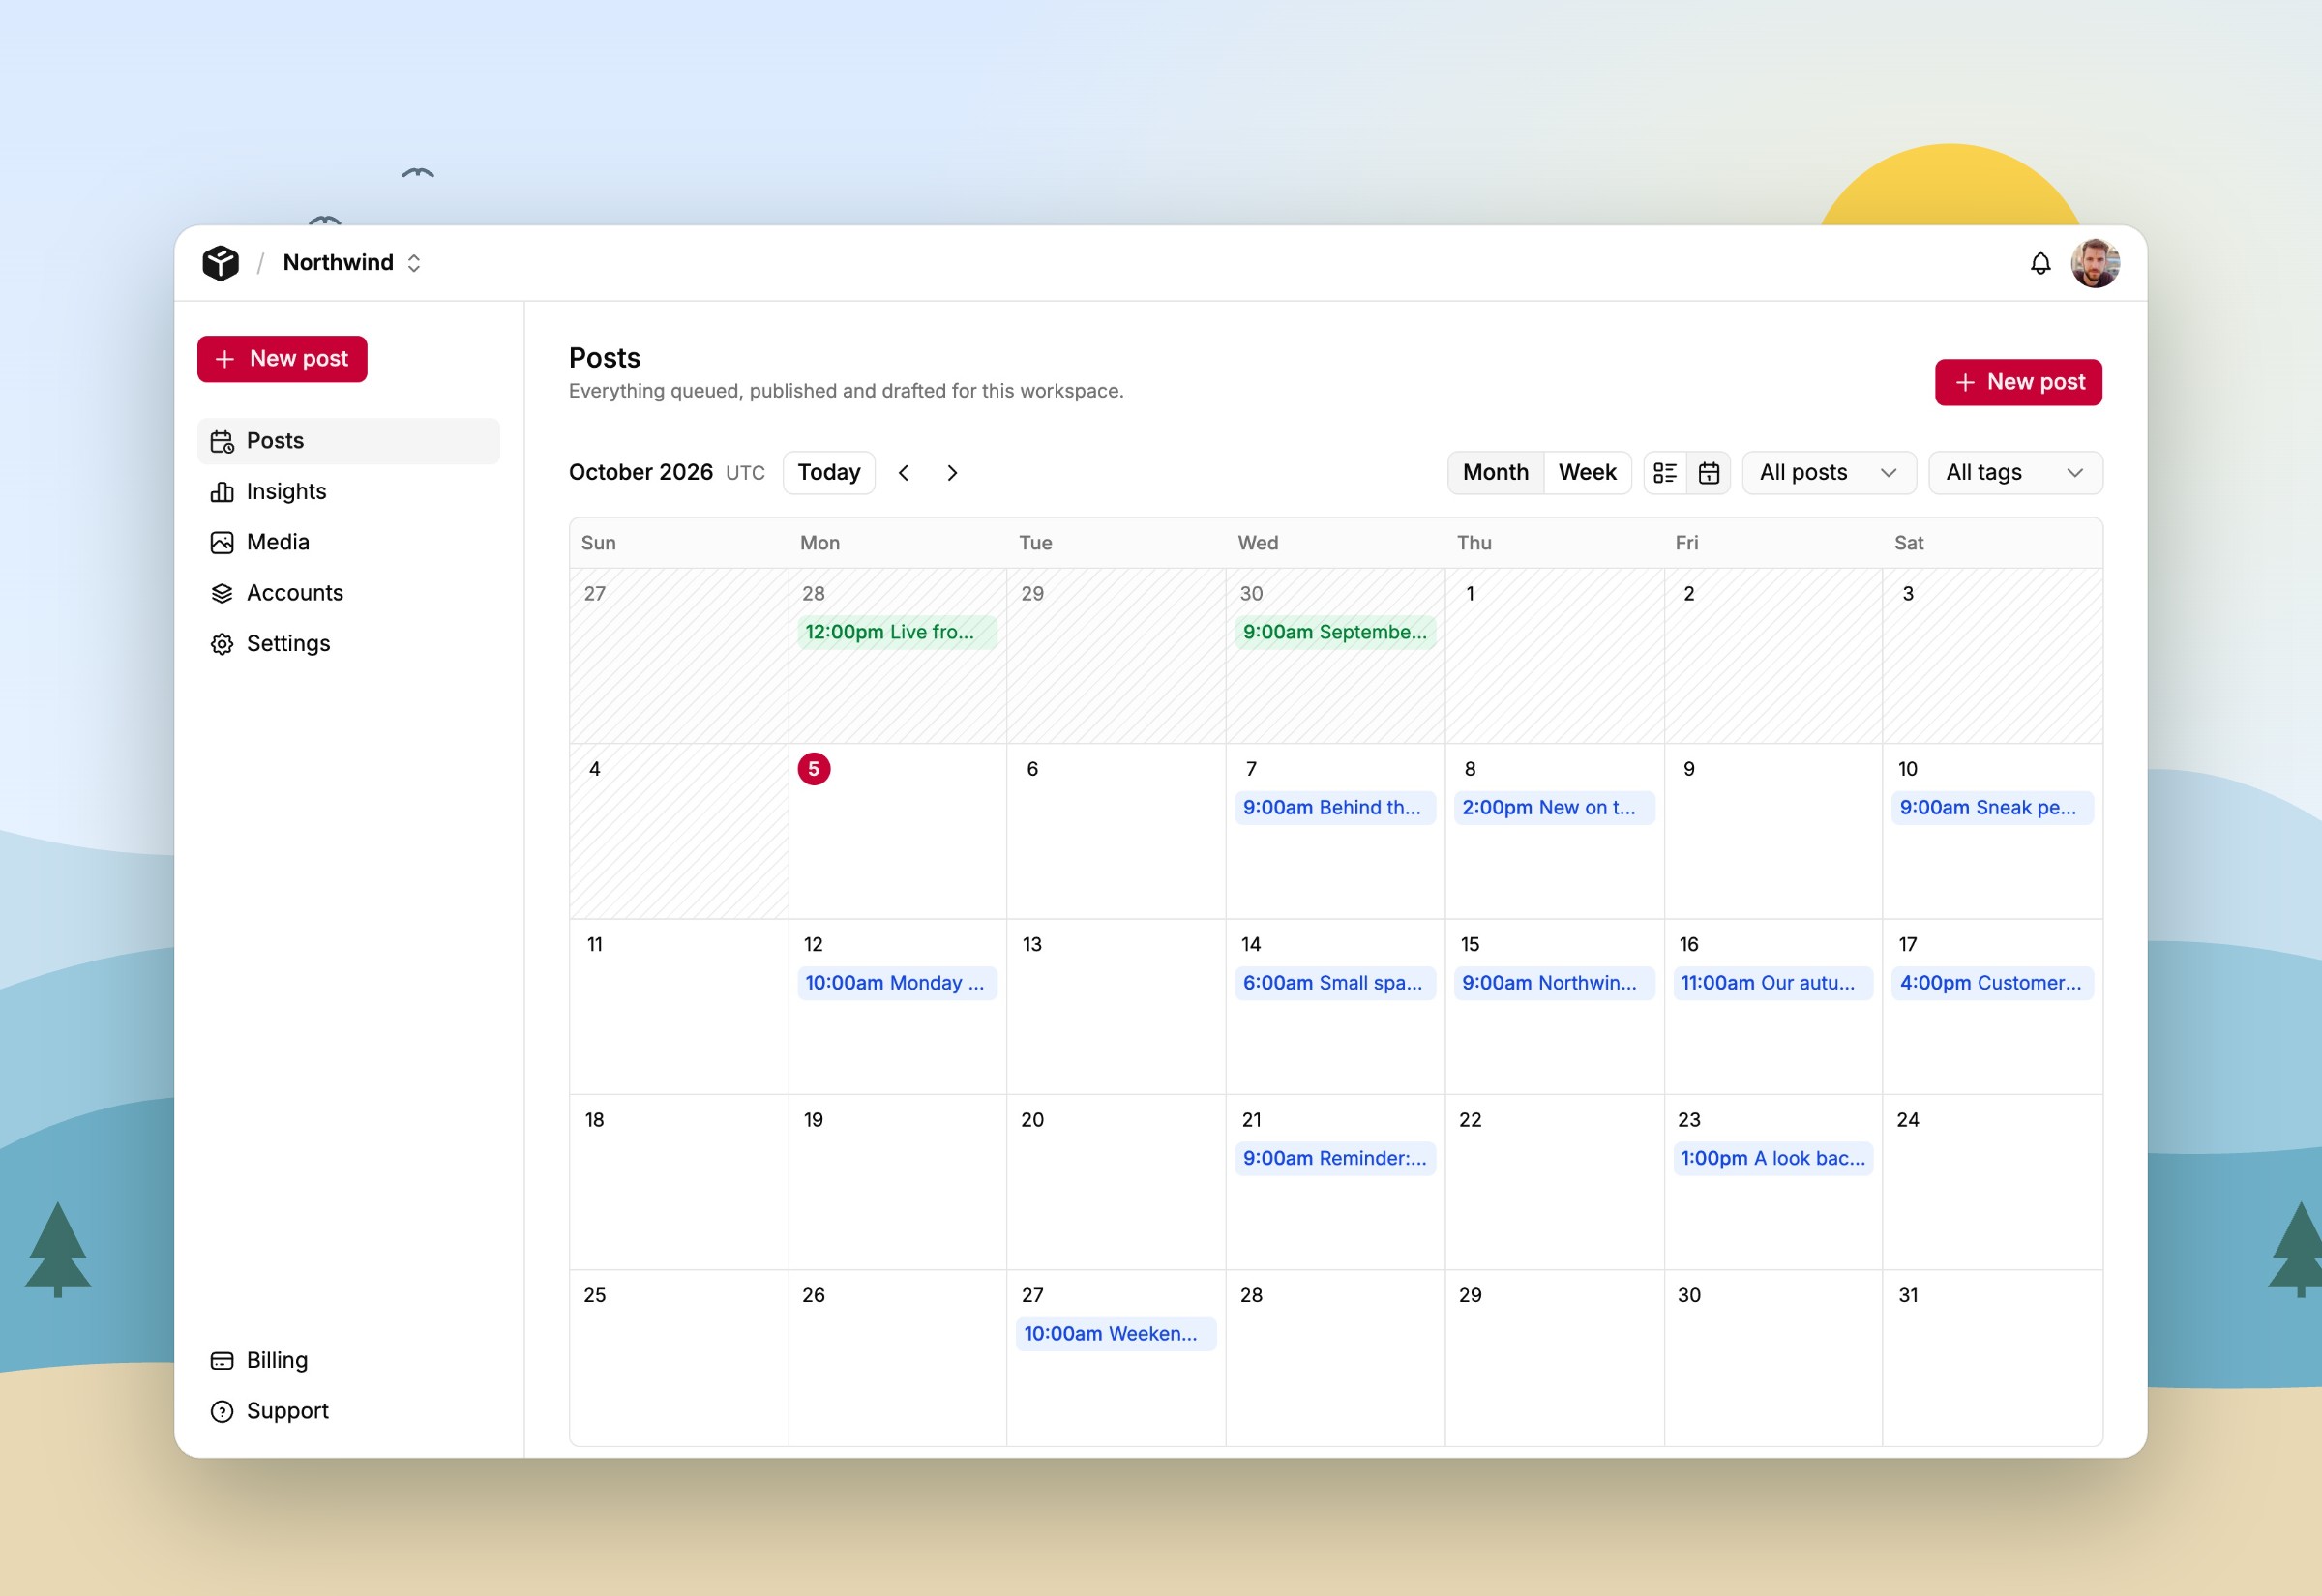Open Accounts in the sidebar

[348, 593]
